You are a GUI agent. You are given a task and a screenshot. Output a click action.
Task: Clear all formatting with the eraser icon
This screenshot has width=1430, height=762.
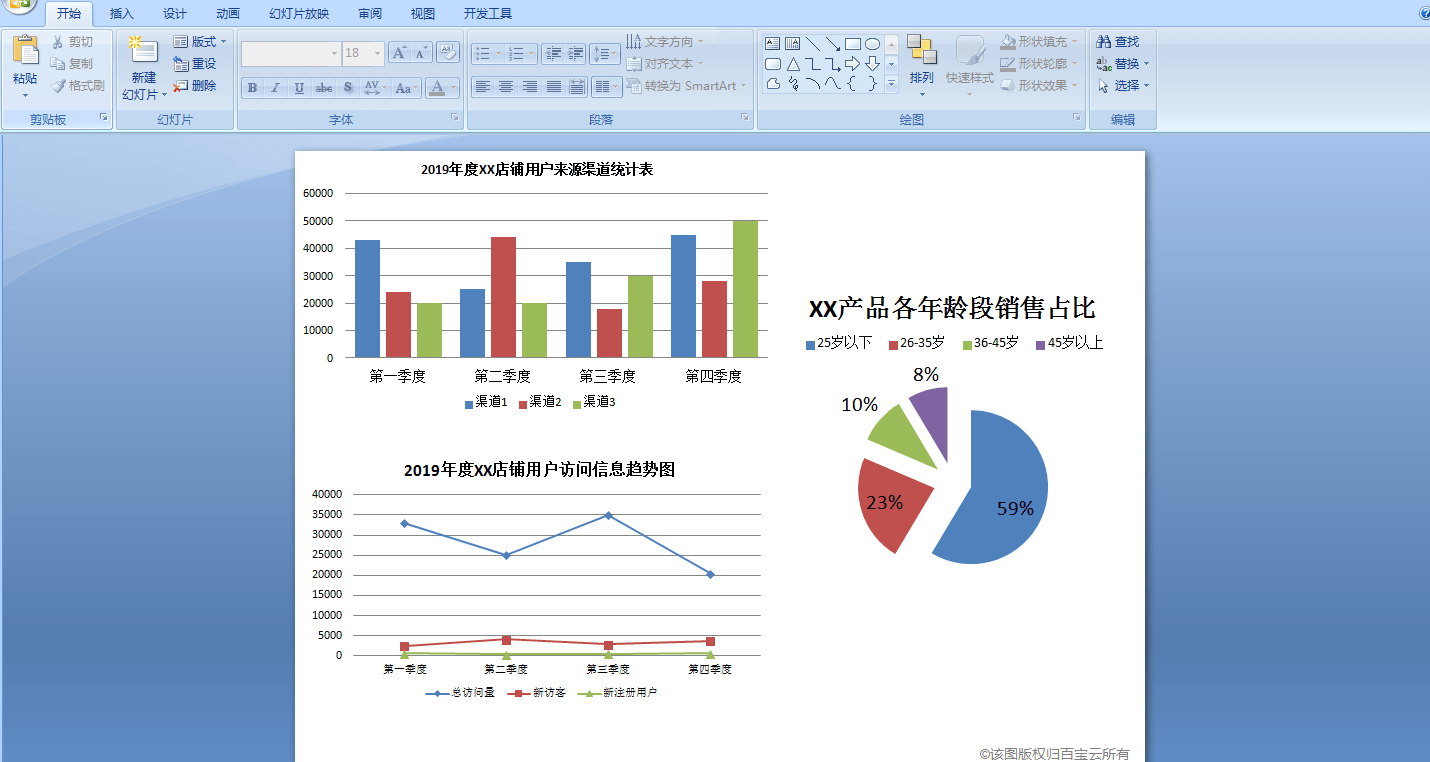point(448,52)
